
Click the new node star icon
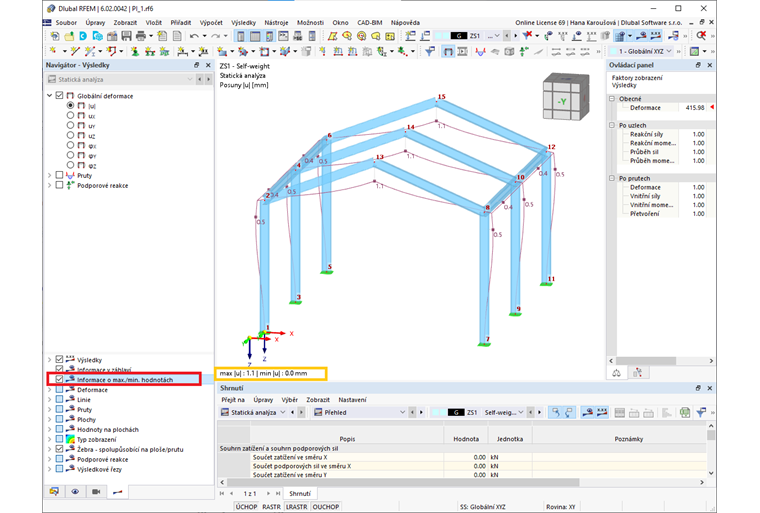52,51
